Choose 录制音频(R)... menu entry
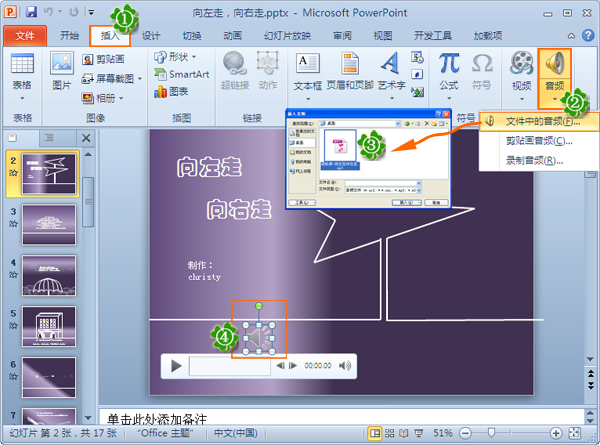 (539, 161)
